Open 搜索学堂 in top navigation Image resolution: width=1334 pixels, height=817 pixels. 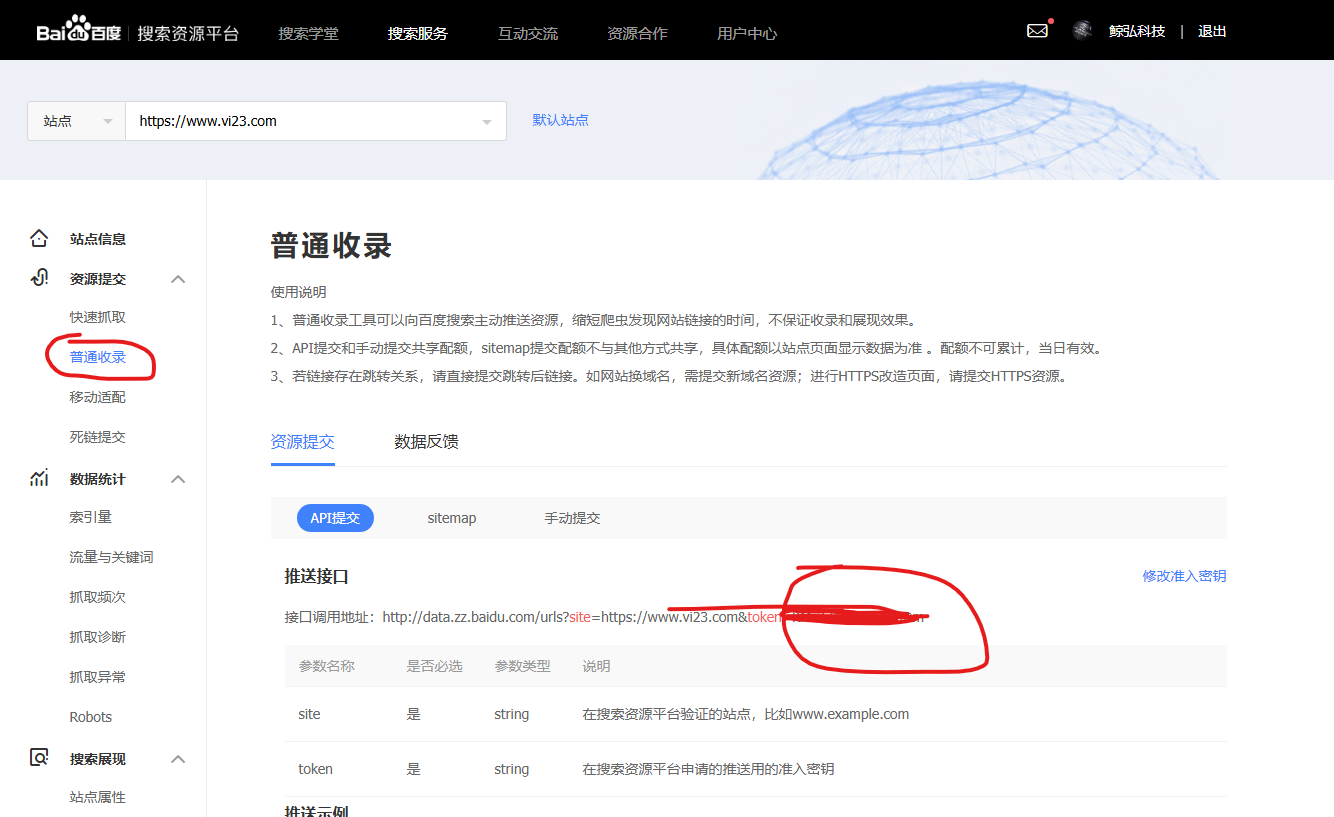pos(308,33)
